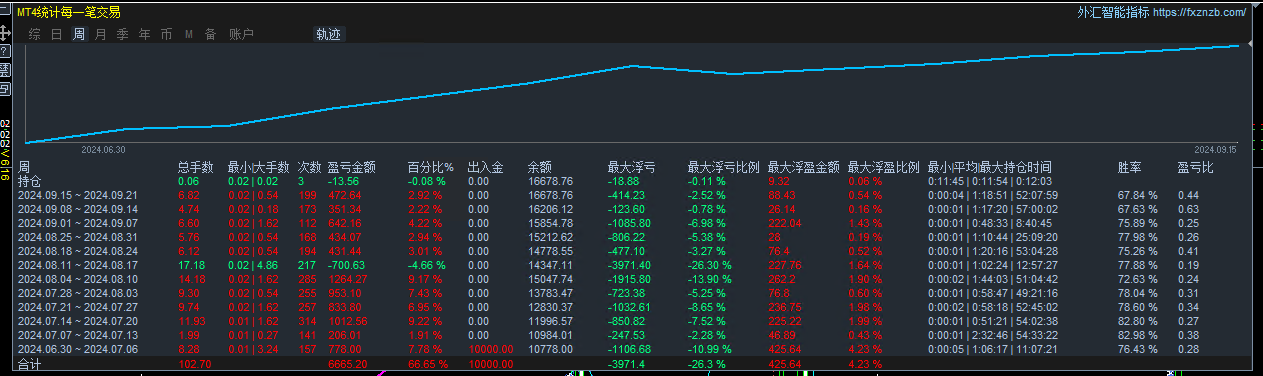
Task: Click the 最大浮盈金额 column header
Action: tap(803, 168)
